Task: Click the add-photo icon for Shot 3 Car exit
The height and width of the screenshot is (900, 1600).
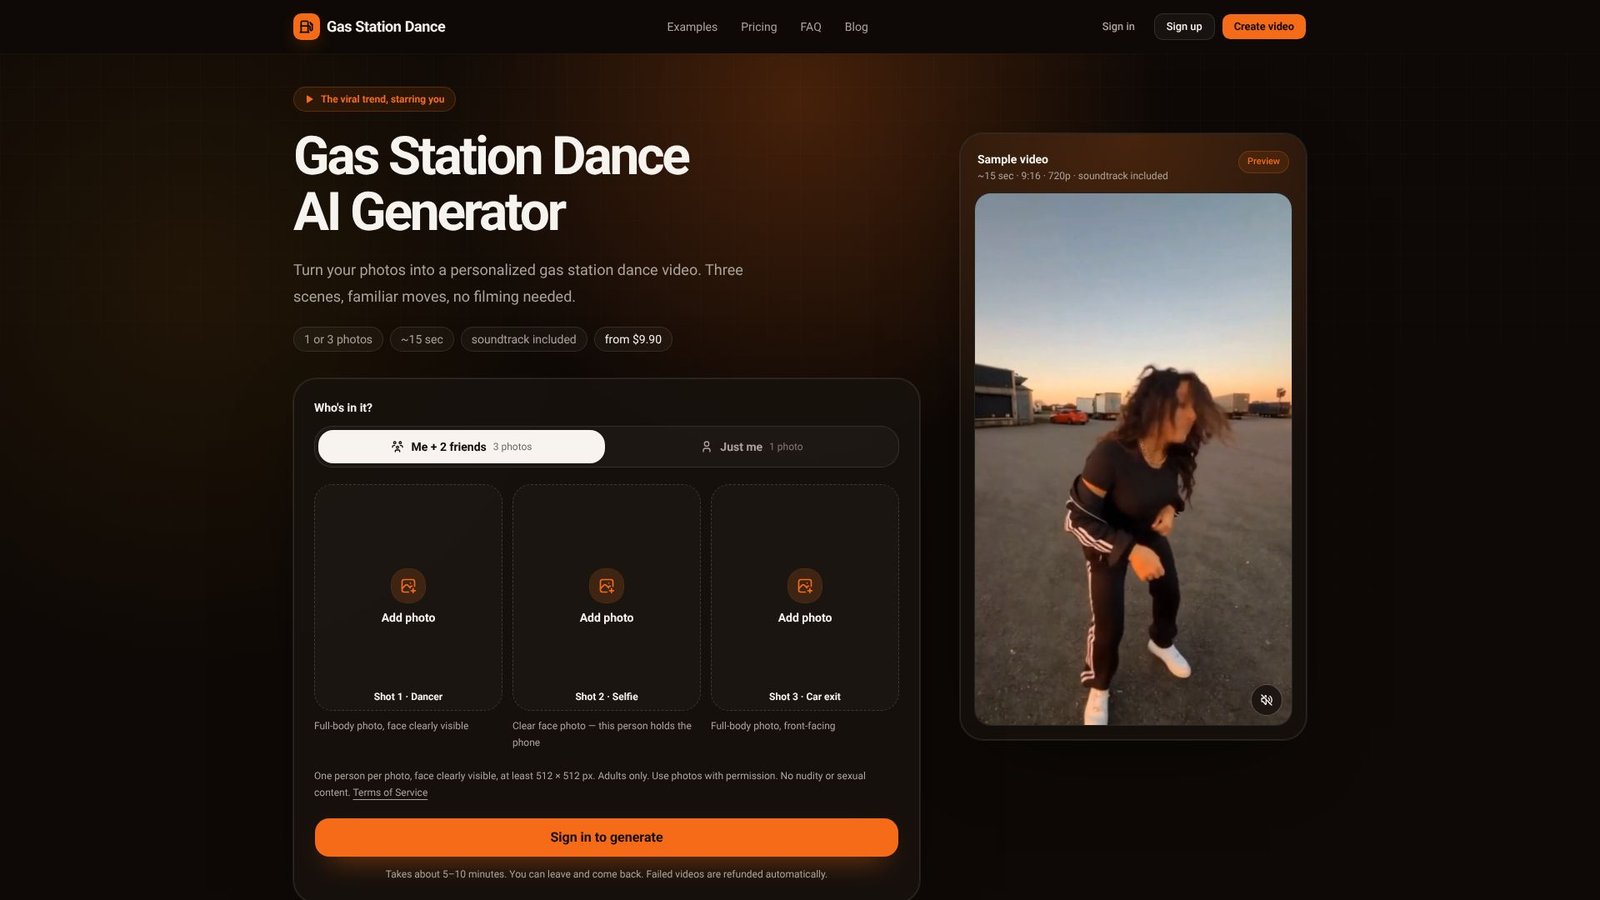Action: click(x=805, y=586)
